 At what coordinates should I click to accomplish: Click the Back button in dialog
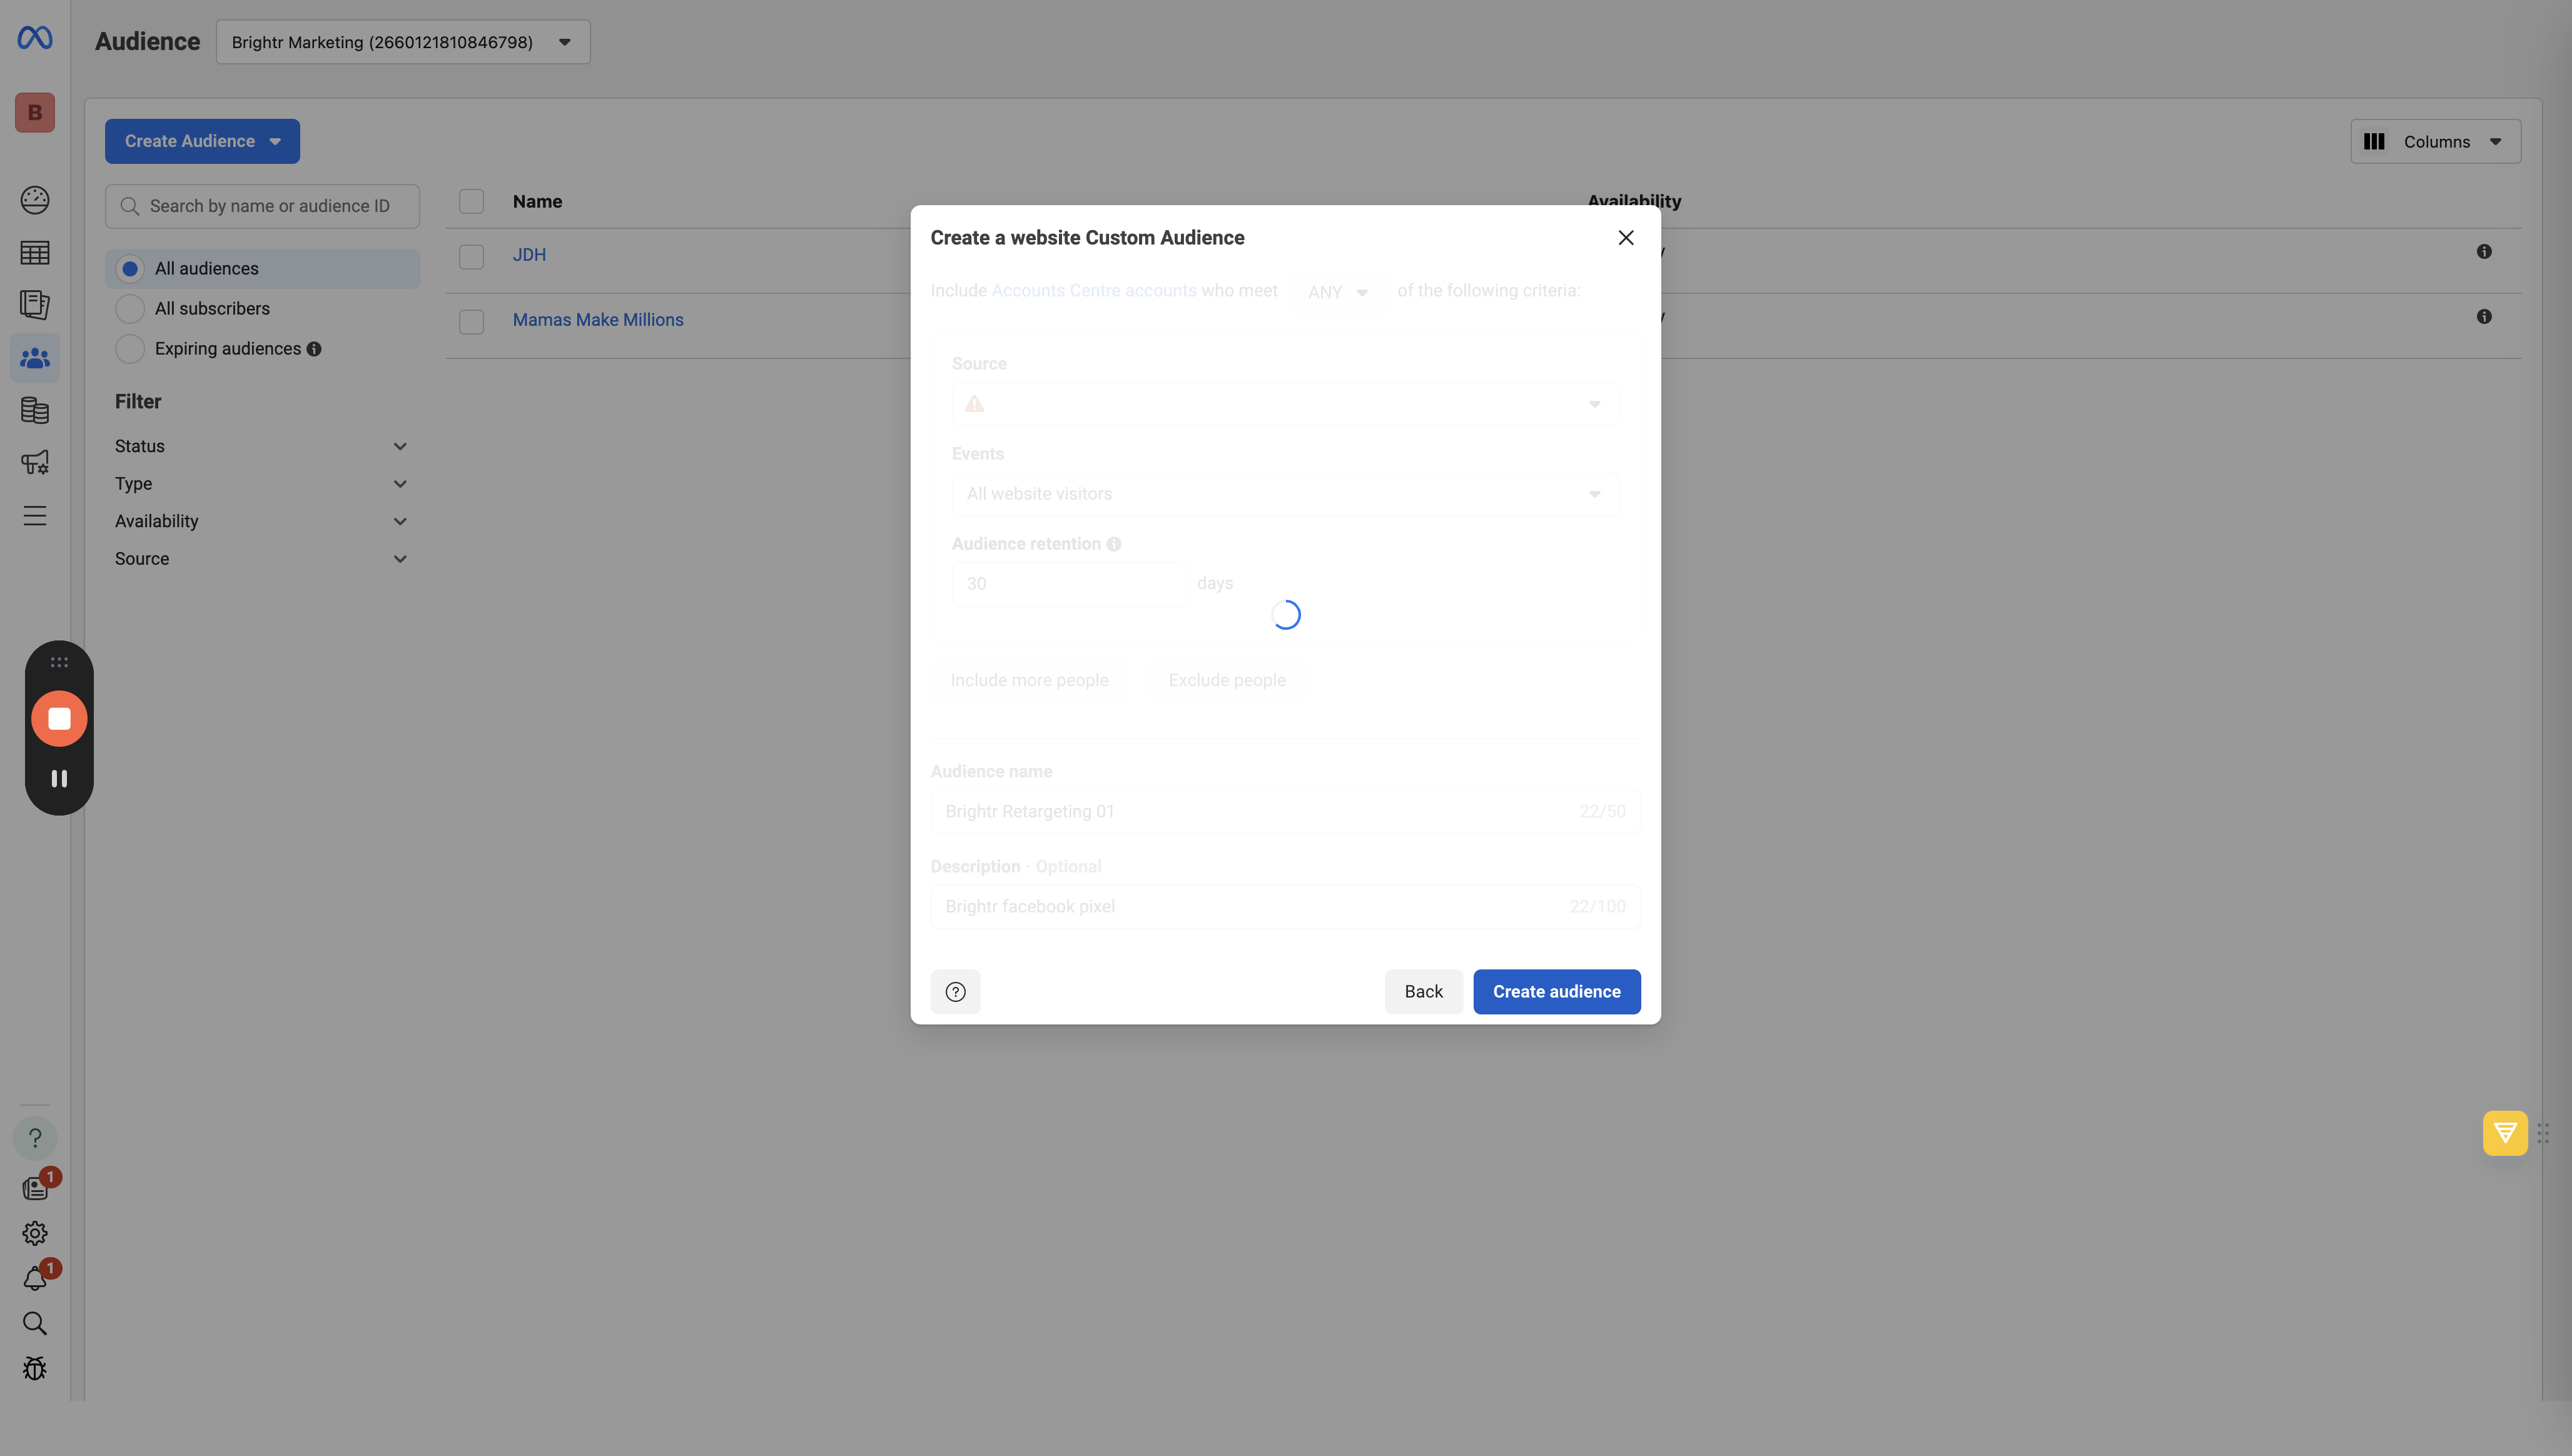click(x=1423, y=992)
